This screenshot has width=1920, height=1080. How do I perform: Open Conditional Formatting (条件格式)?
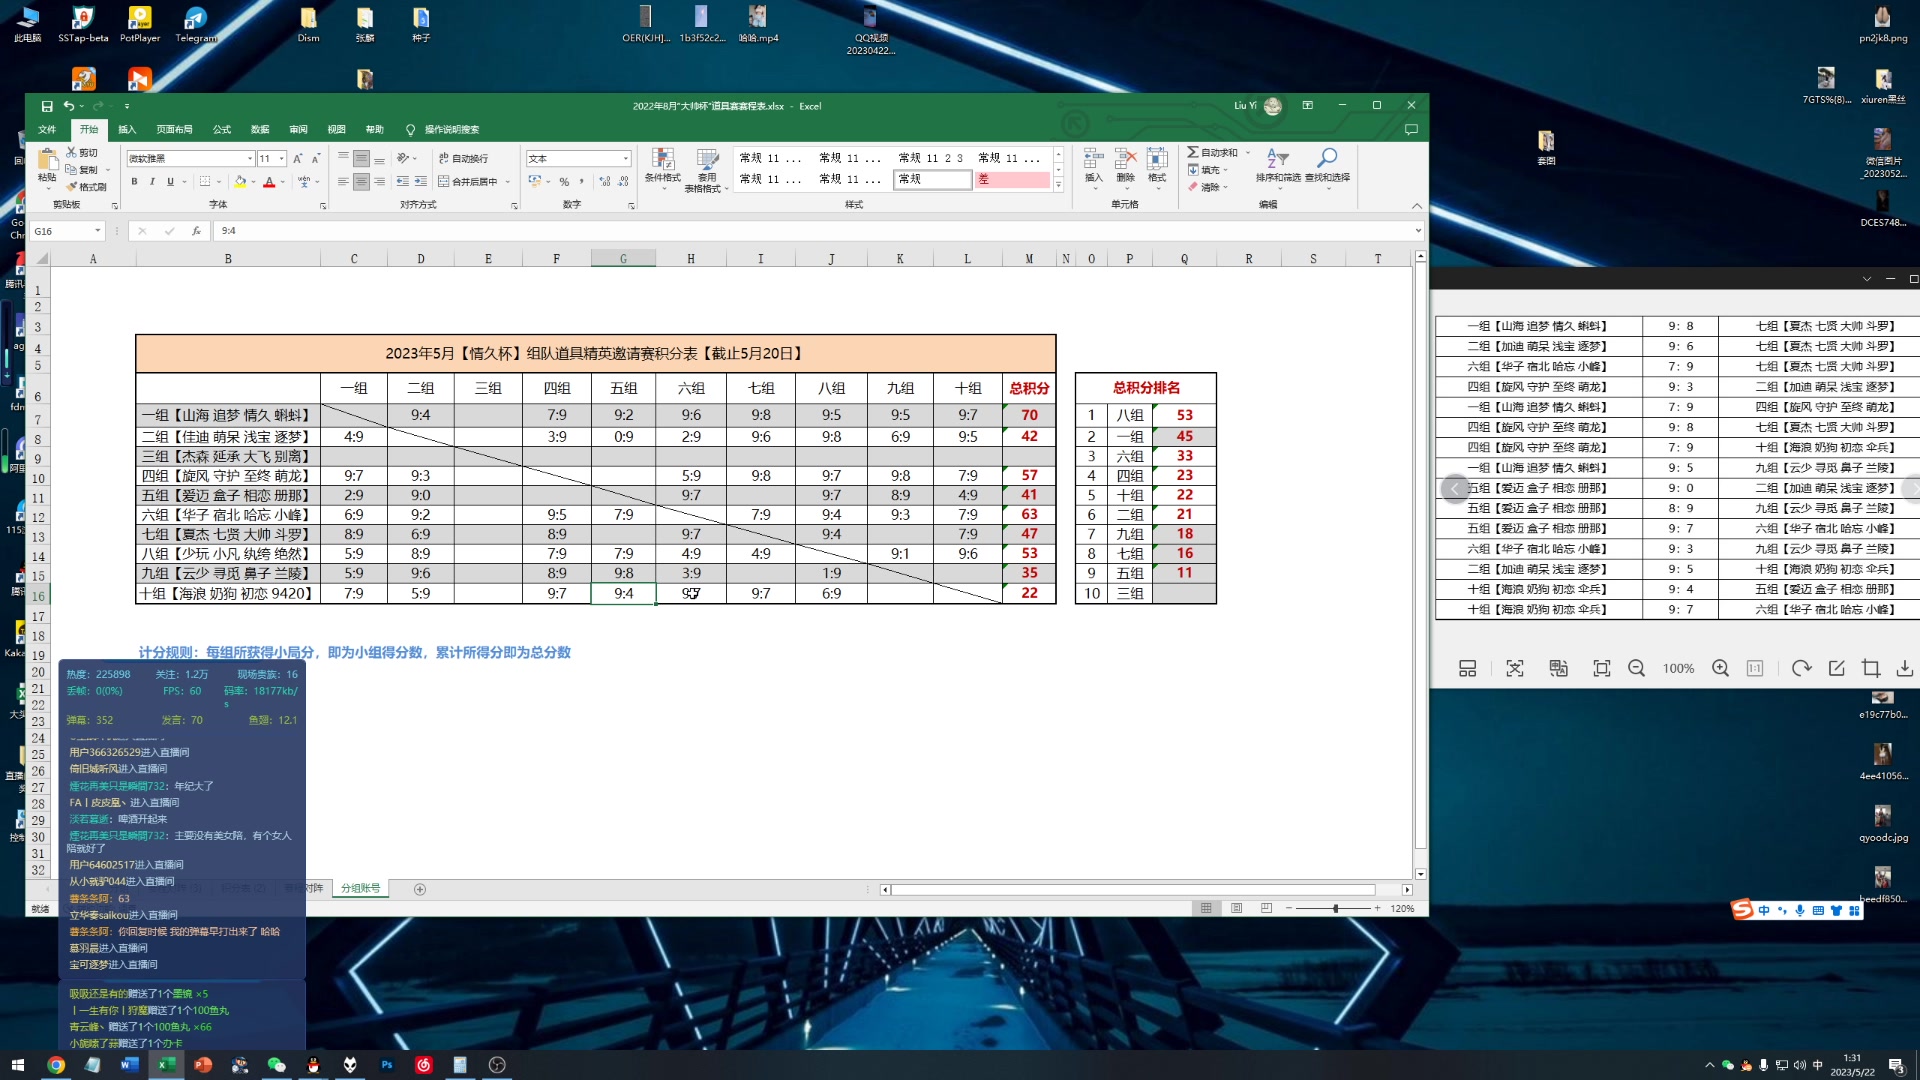point(662,170)
